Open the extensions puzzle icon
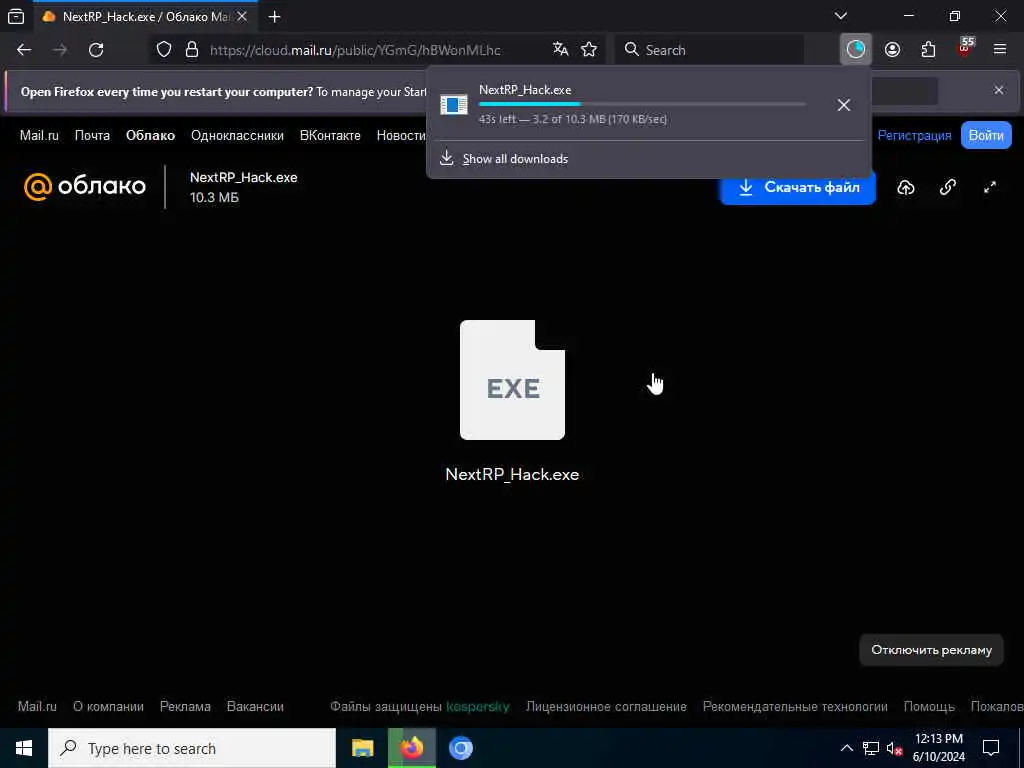1024x768 pixels. point(928,50)
